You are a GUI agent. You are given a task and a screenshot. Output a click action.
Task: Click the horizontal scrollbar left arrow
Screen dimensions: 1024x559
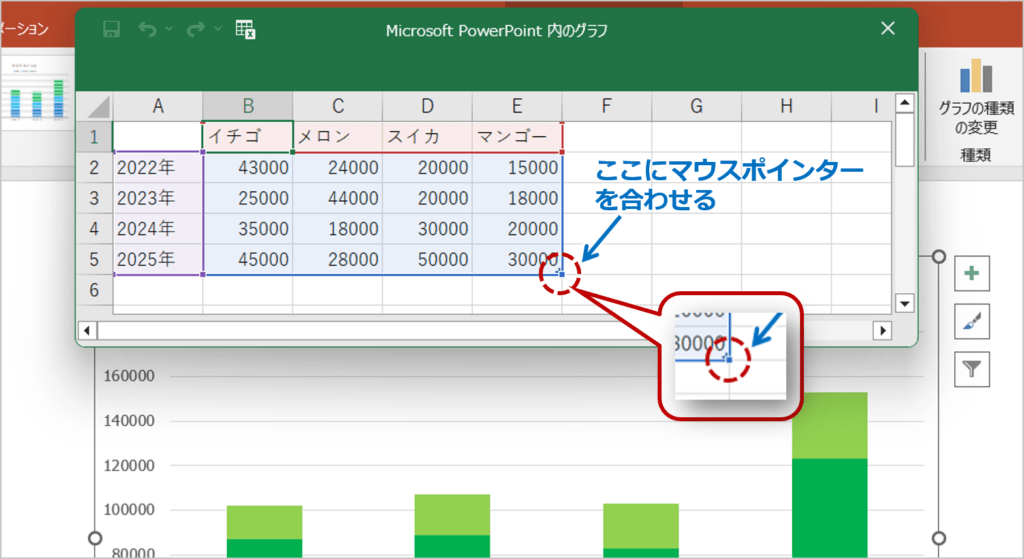pyautogui.click(x=86, y=330)
